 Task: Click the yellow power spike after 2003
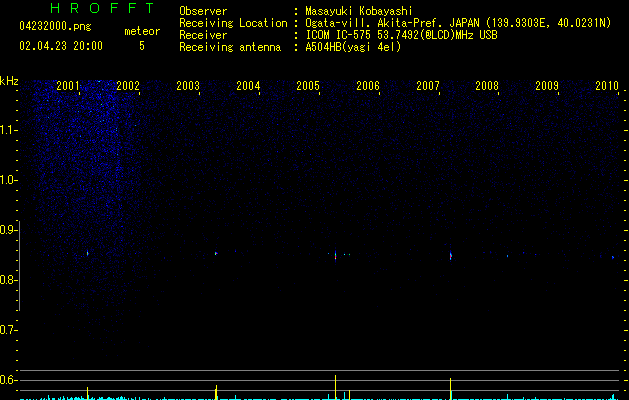pyautogui.click(x=216, y=392)
